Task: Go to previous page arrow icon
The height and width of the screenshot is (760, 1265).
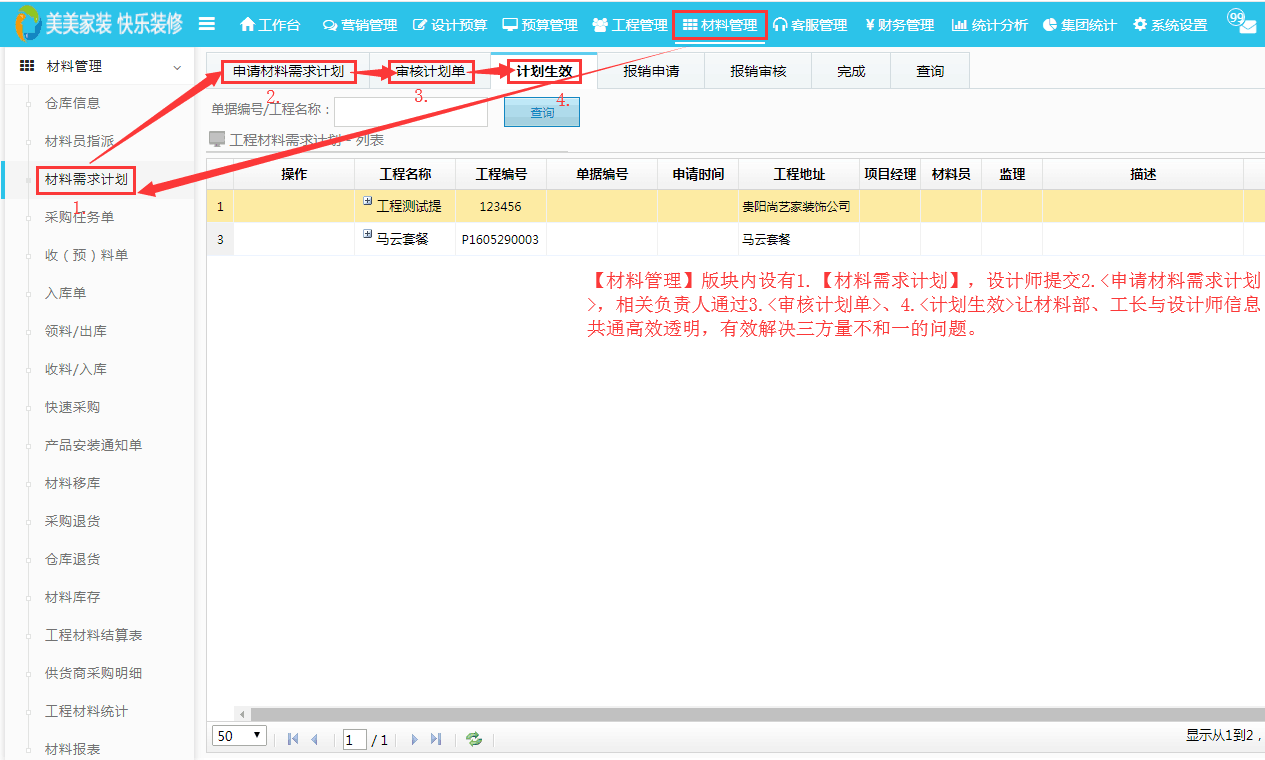Action: [315, 739]
